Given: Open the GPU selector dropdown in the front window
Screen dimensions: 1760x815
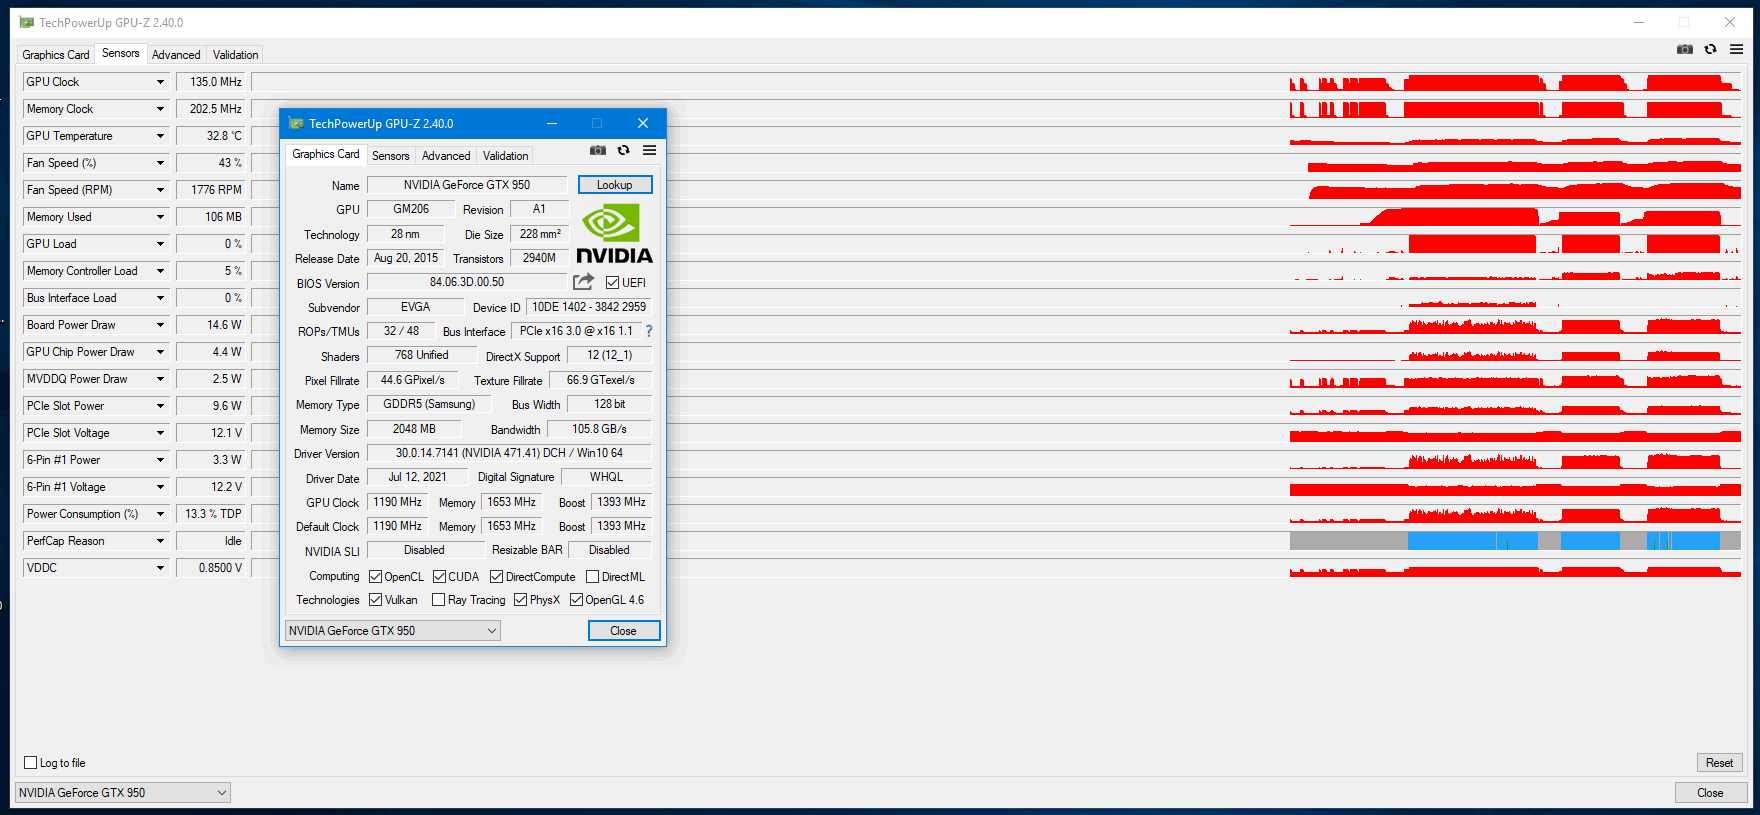Looking at the screenshot, I should [392, 631].
